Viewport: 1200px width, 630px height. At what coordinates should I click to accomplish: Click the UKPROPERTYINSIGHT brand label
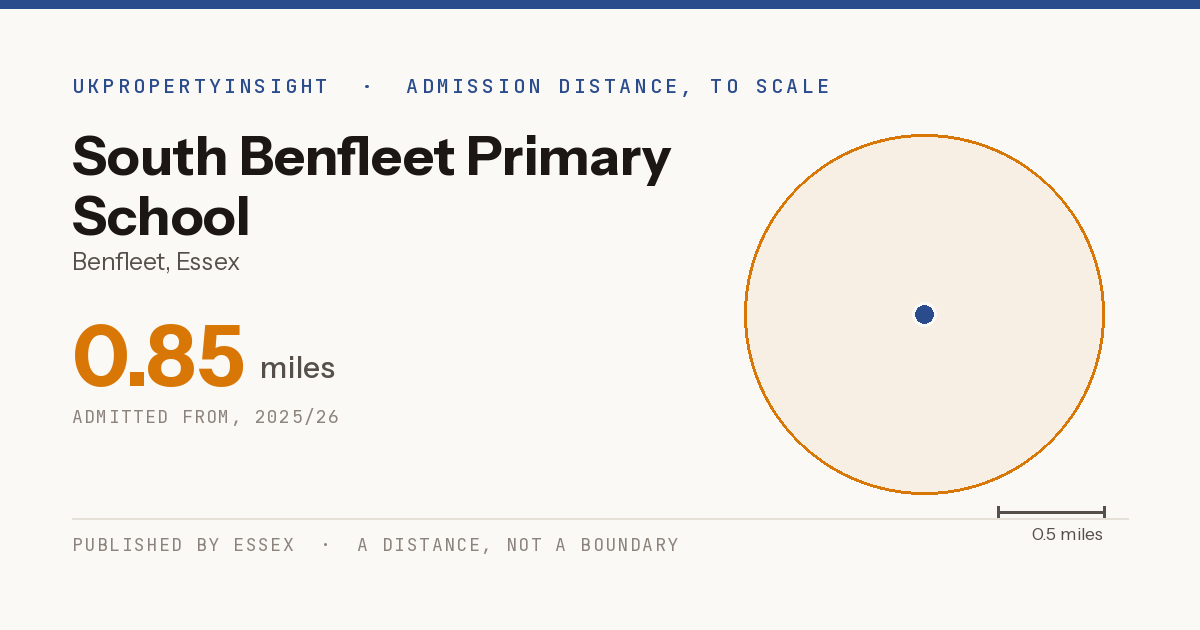(x=200, y=87)
